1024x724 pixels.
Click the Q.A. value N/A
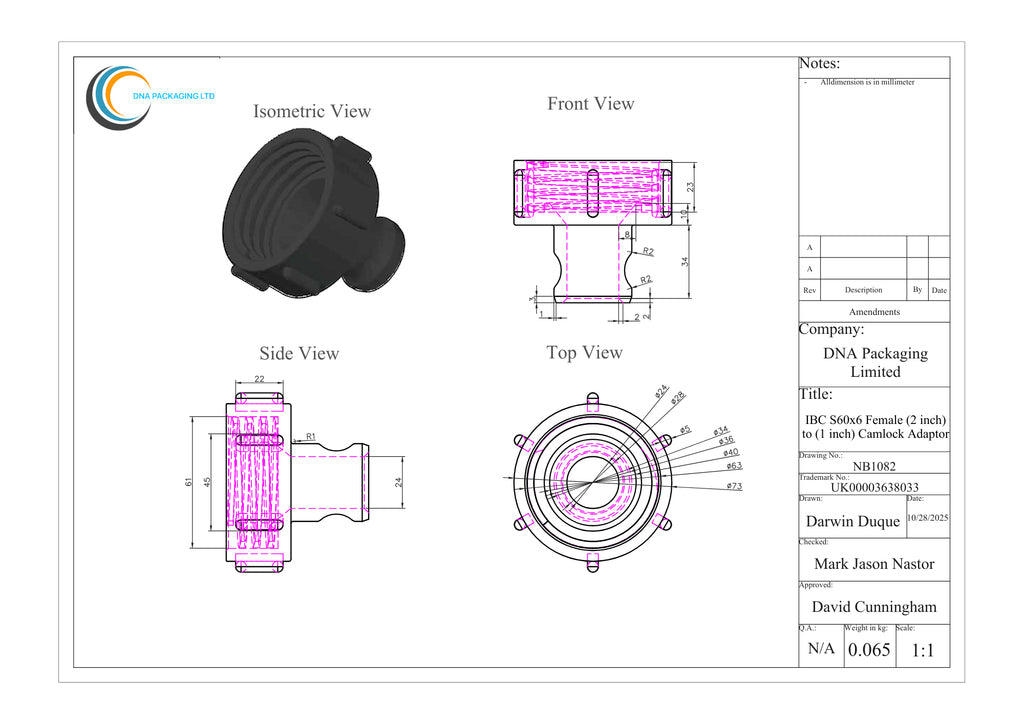point(821,649)
